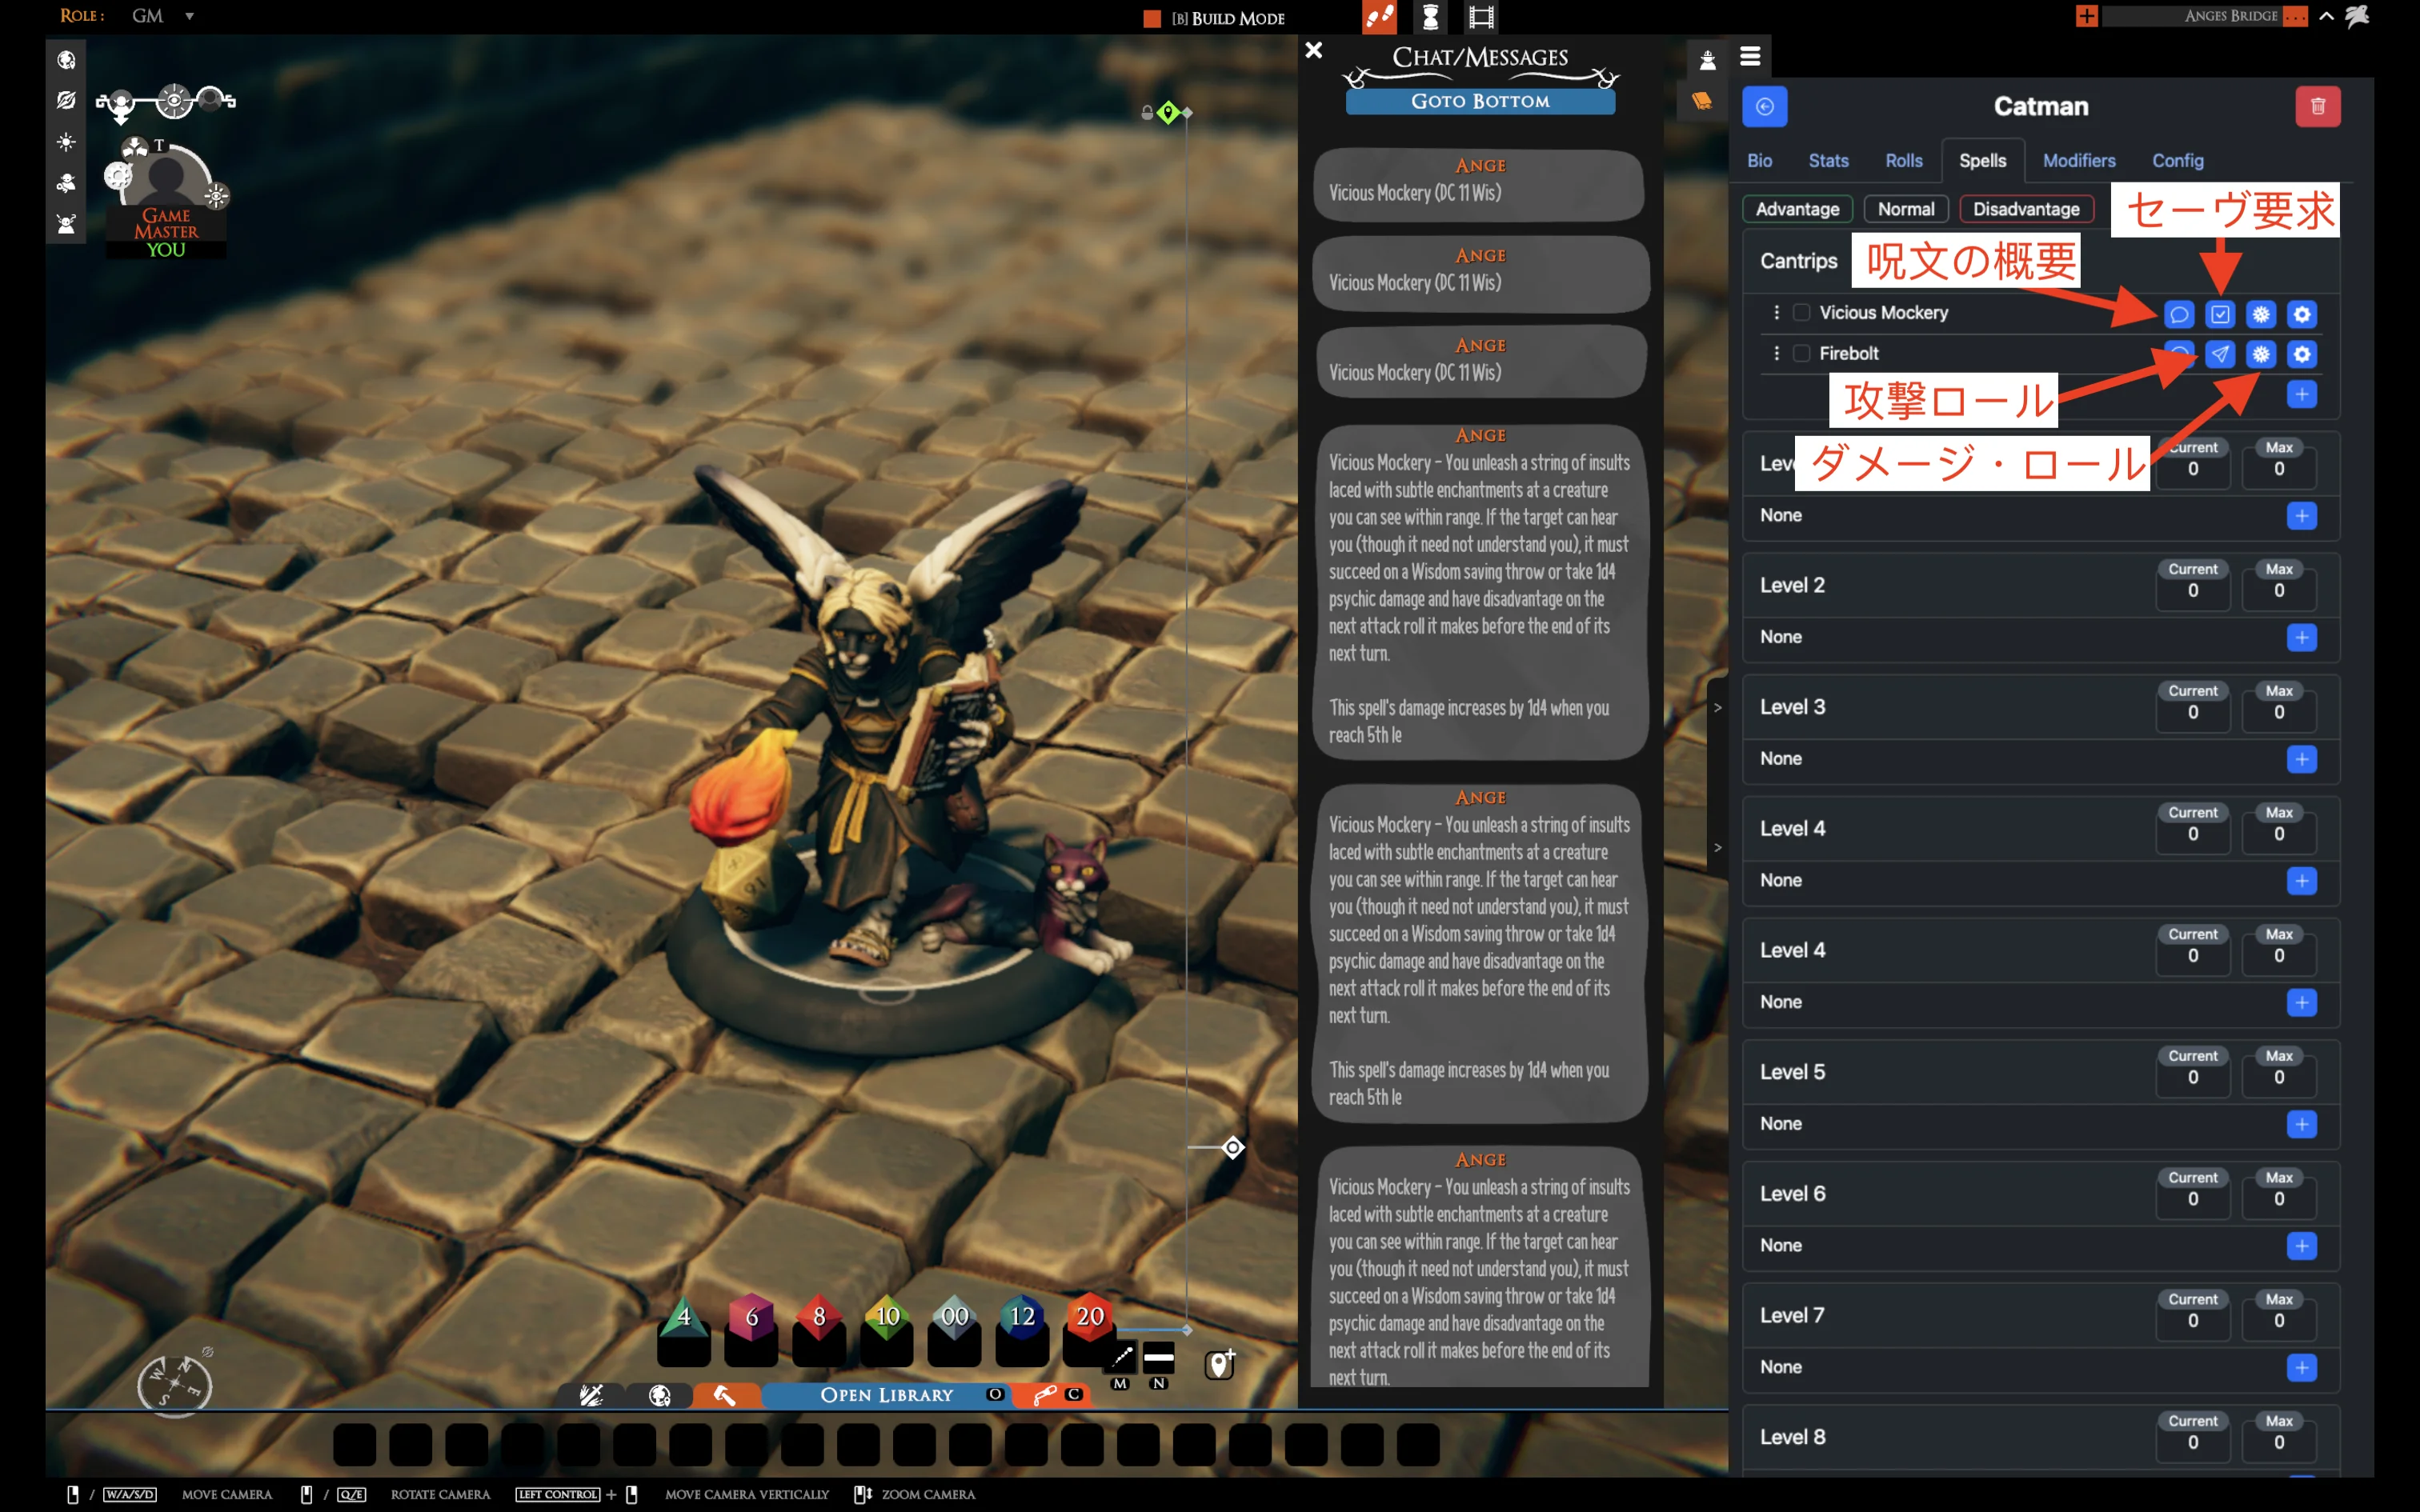Check the Vicious Mockery checkbox

[1801, 313]
